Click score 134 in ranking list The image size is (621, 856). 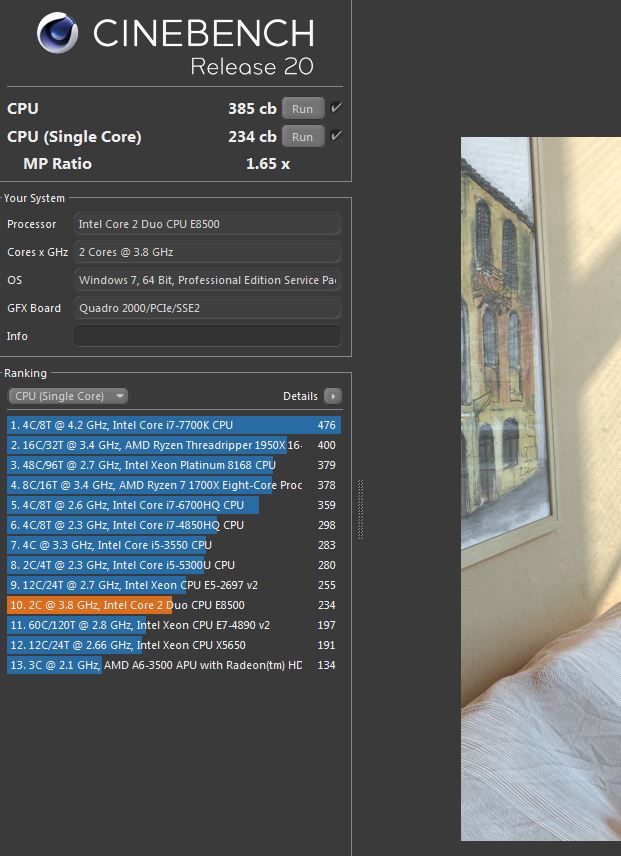[326, 665]
